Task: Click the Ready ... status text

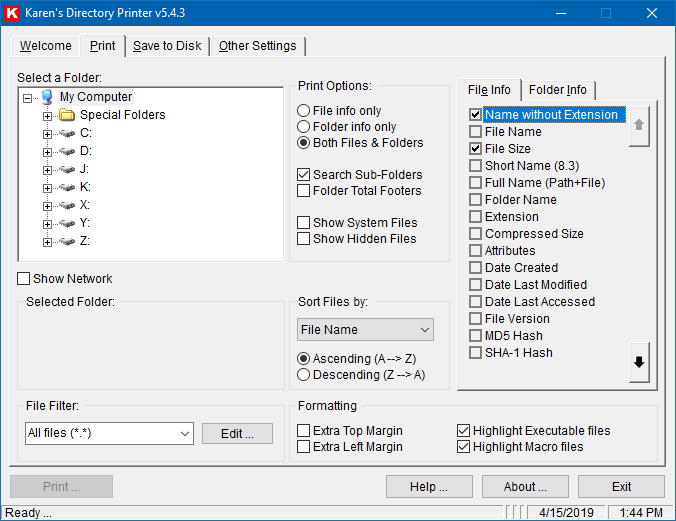Action: (x=28, y=513)
